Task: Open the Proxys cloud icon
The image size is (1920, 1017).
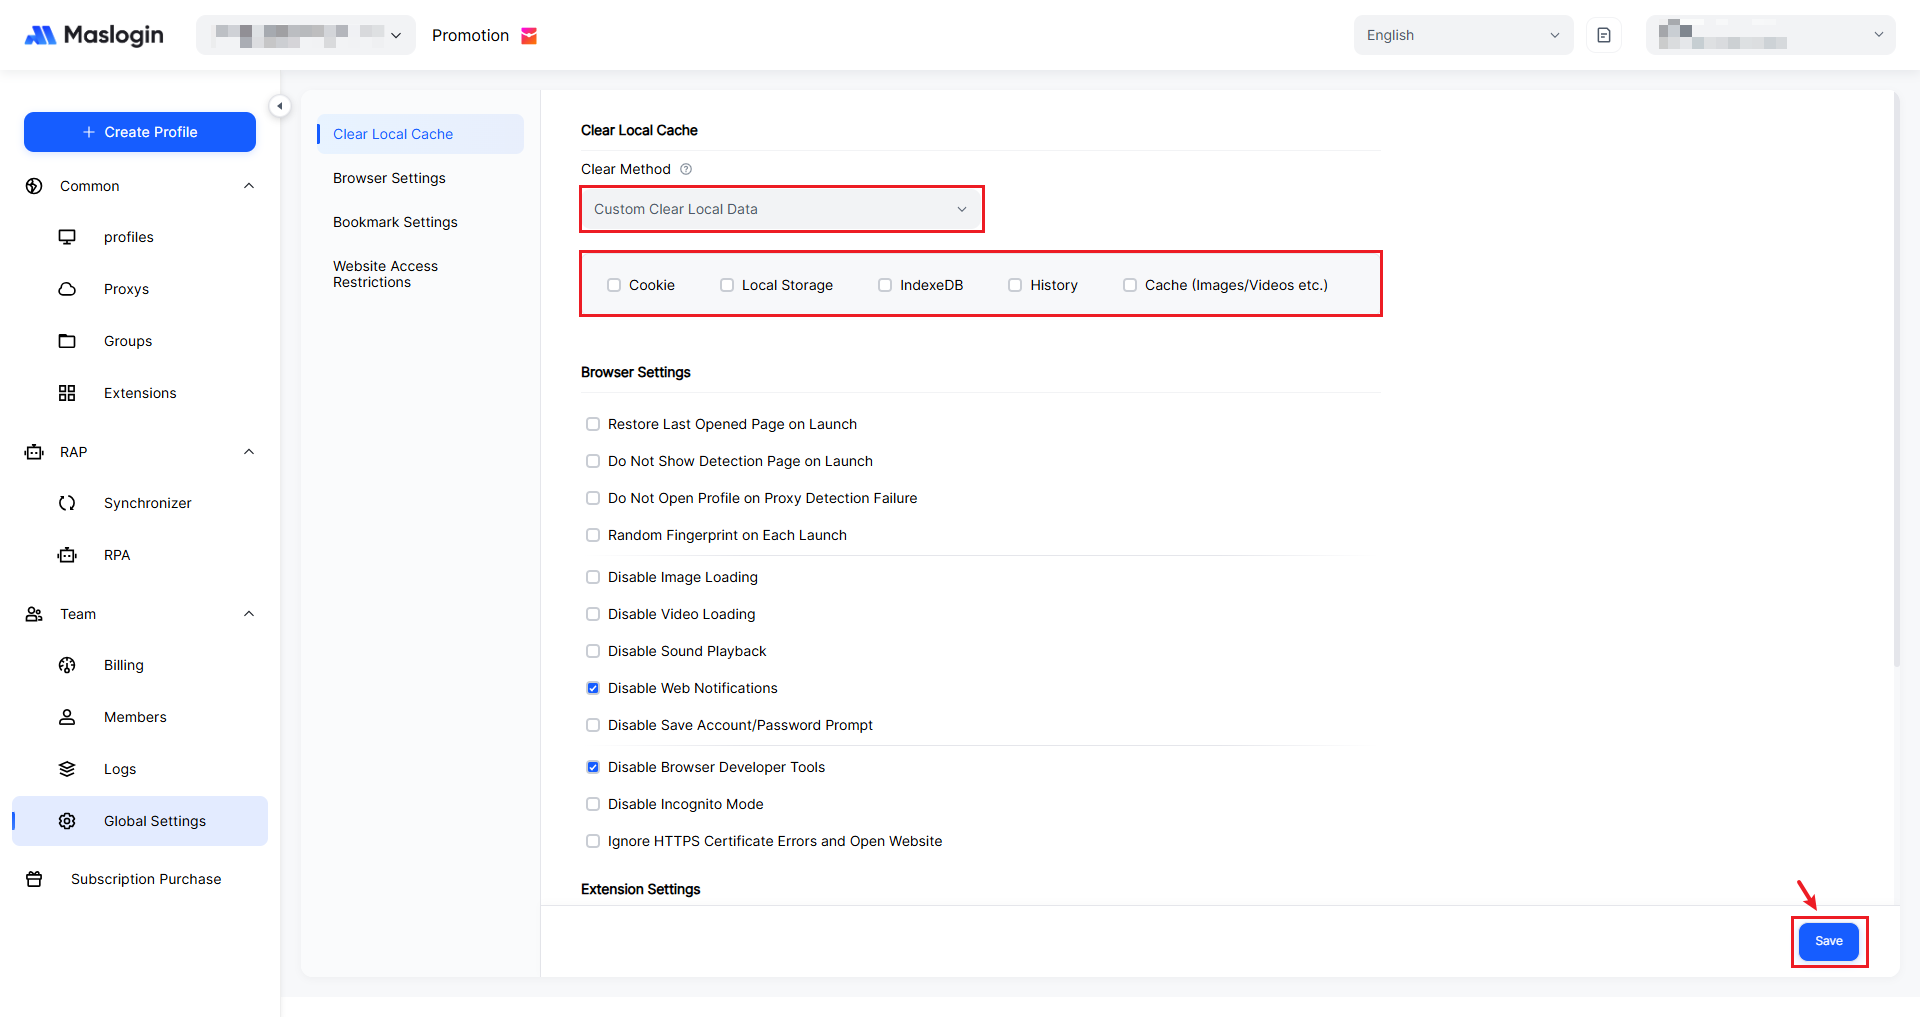Action: 67,289
